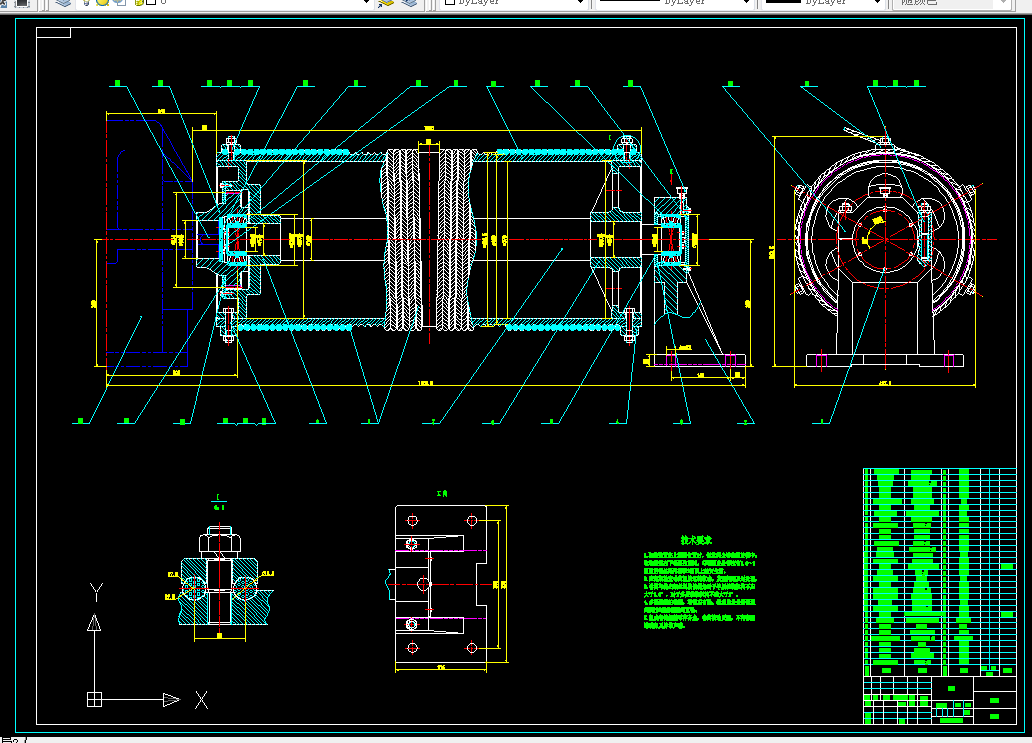
Task: Click the green technical requirements paragraph
Action: point(700,590)
